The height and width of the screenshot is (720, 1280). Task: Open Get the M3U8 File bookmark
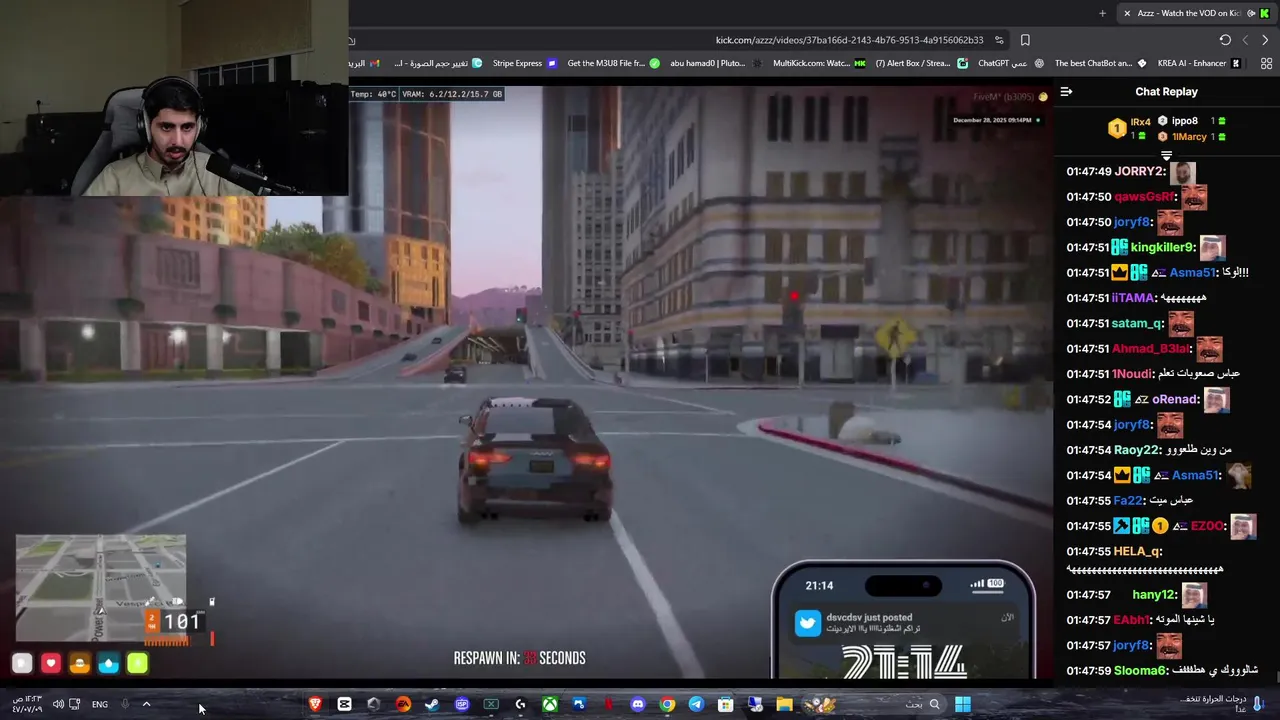[614, 63]
